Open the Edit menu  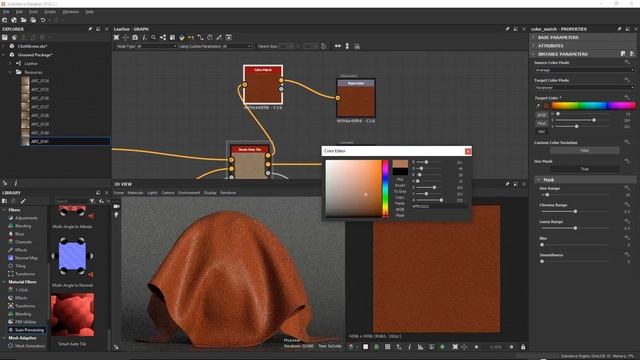coord(19,12)
